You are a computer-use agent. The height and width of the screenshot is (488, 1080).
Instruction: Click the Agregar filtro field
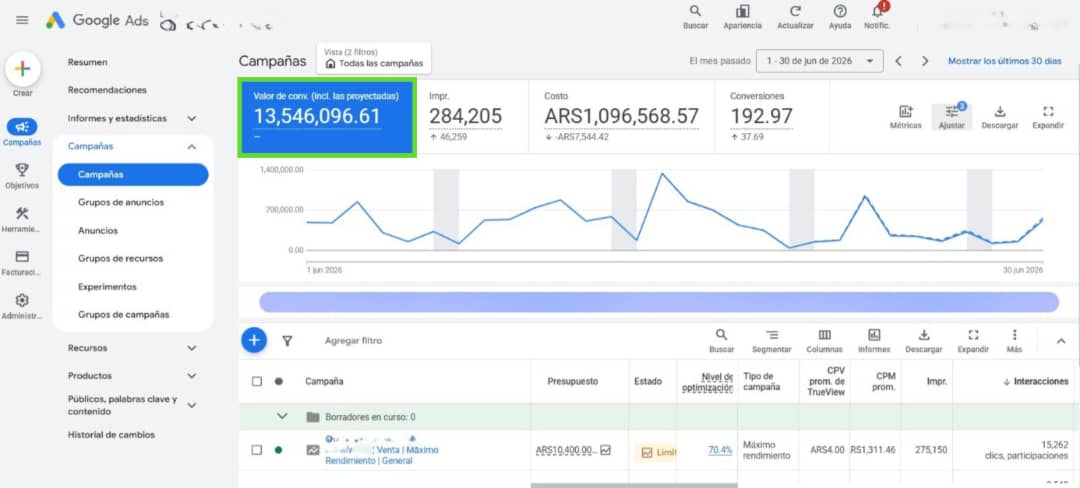pyautogui.click(x=353, y=341)
